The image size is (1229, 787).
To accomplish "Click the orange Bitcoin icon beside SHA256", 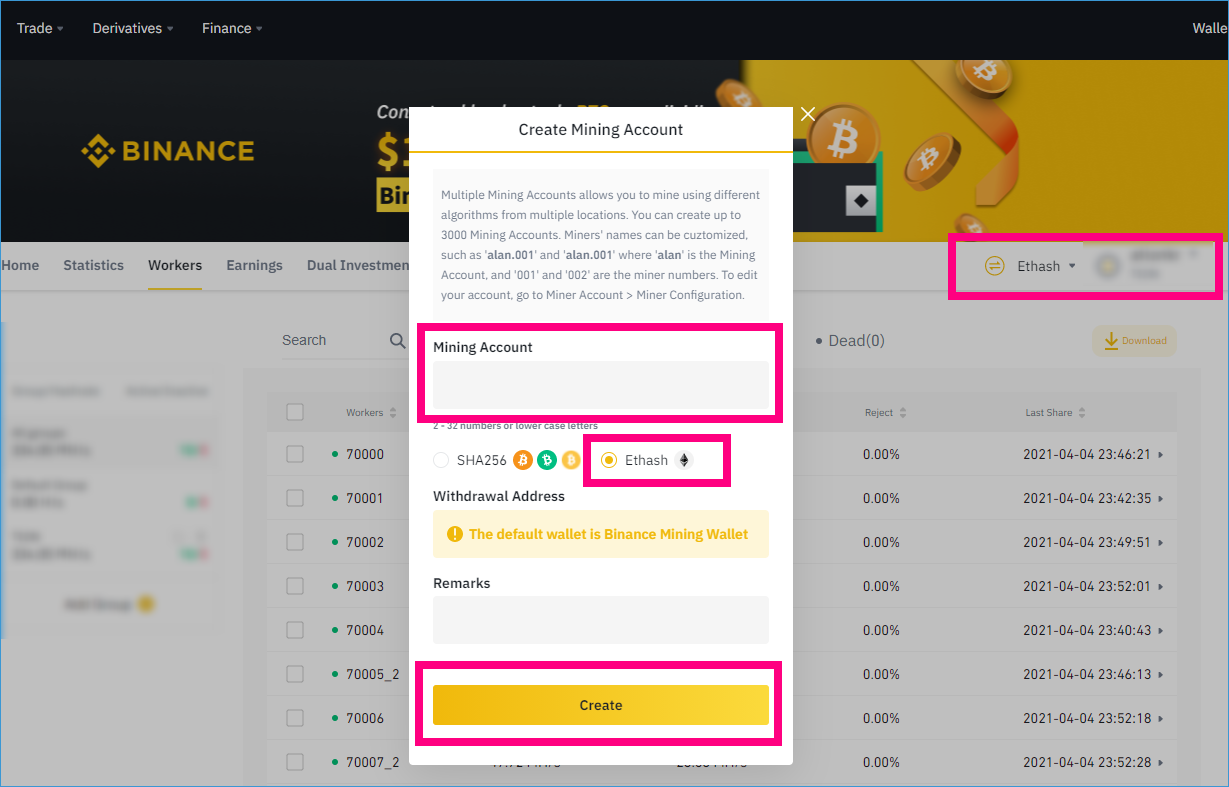I will pos(522,460).
